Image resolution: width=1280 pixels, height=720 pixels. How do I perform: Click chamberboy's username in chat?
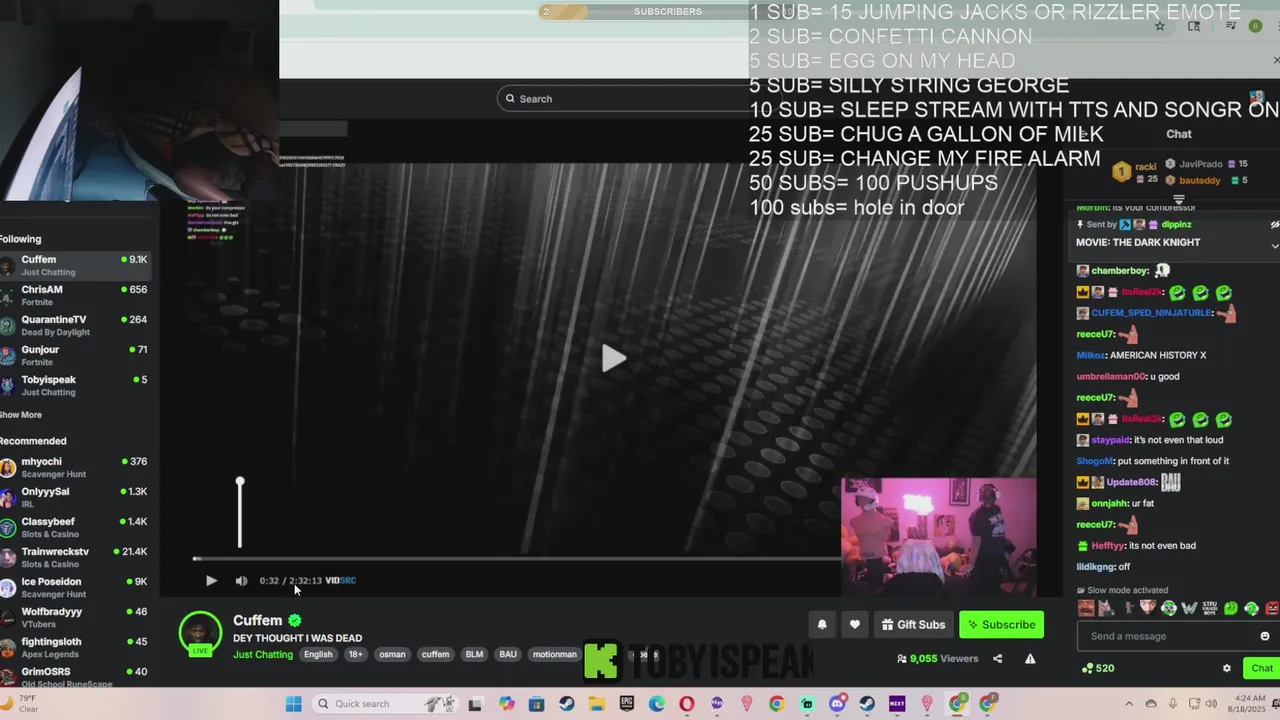click(x=1120, y=270)
